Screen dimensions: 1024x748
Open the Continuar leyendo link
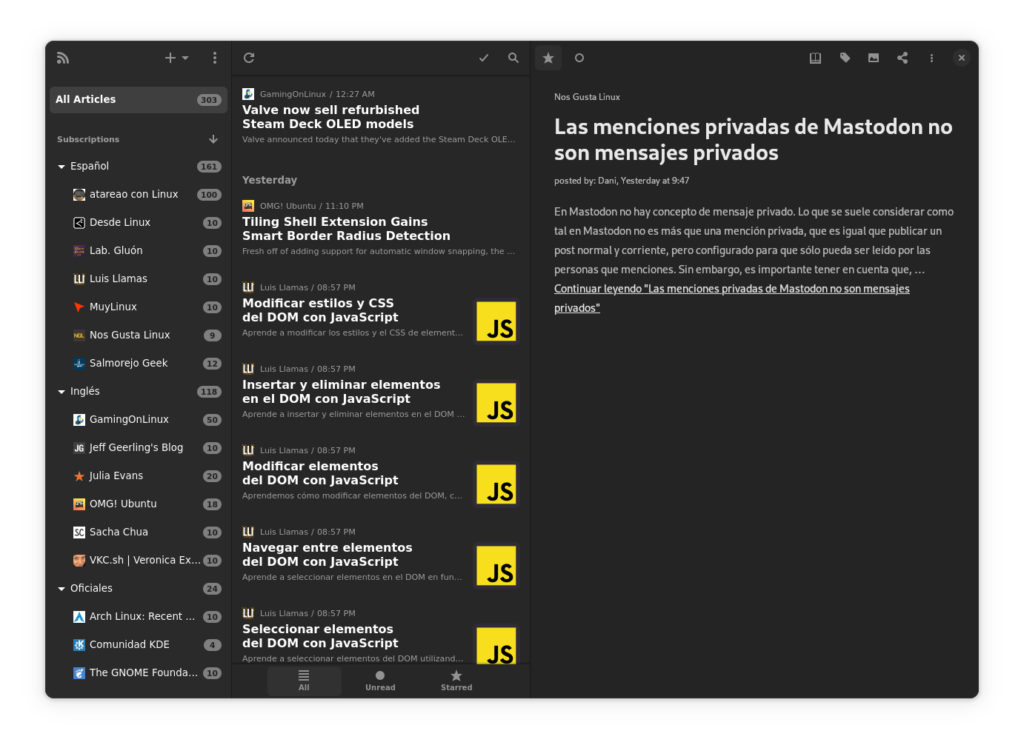pos(731,288)
